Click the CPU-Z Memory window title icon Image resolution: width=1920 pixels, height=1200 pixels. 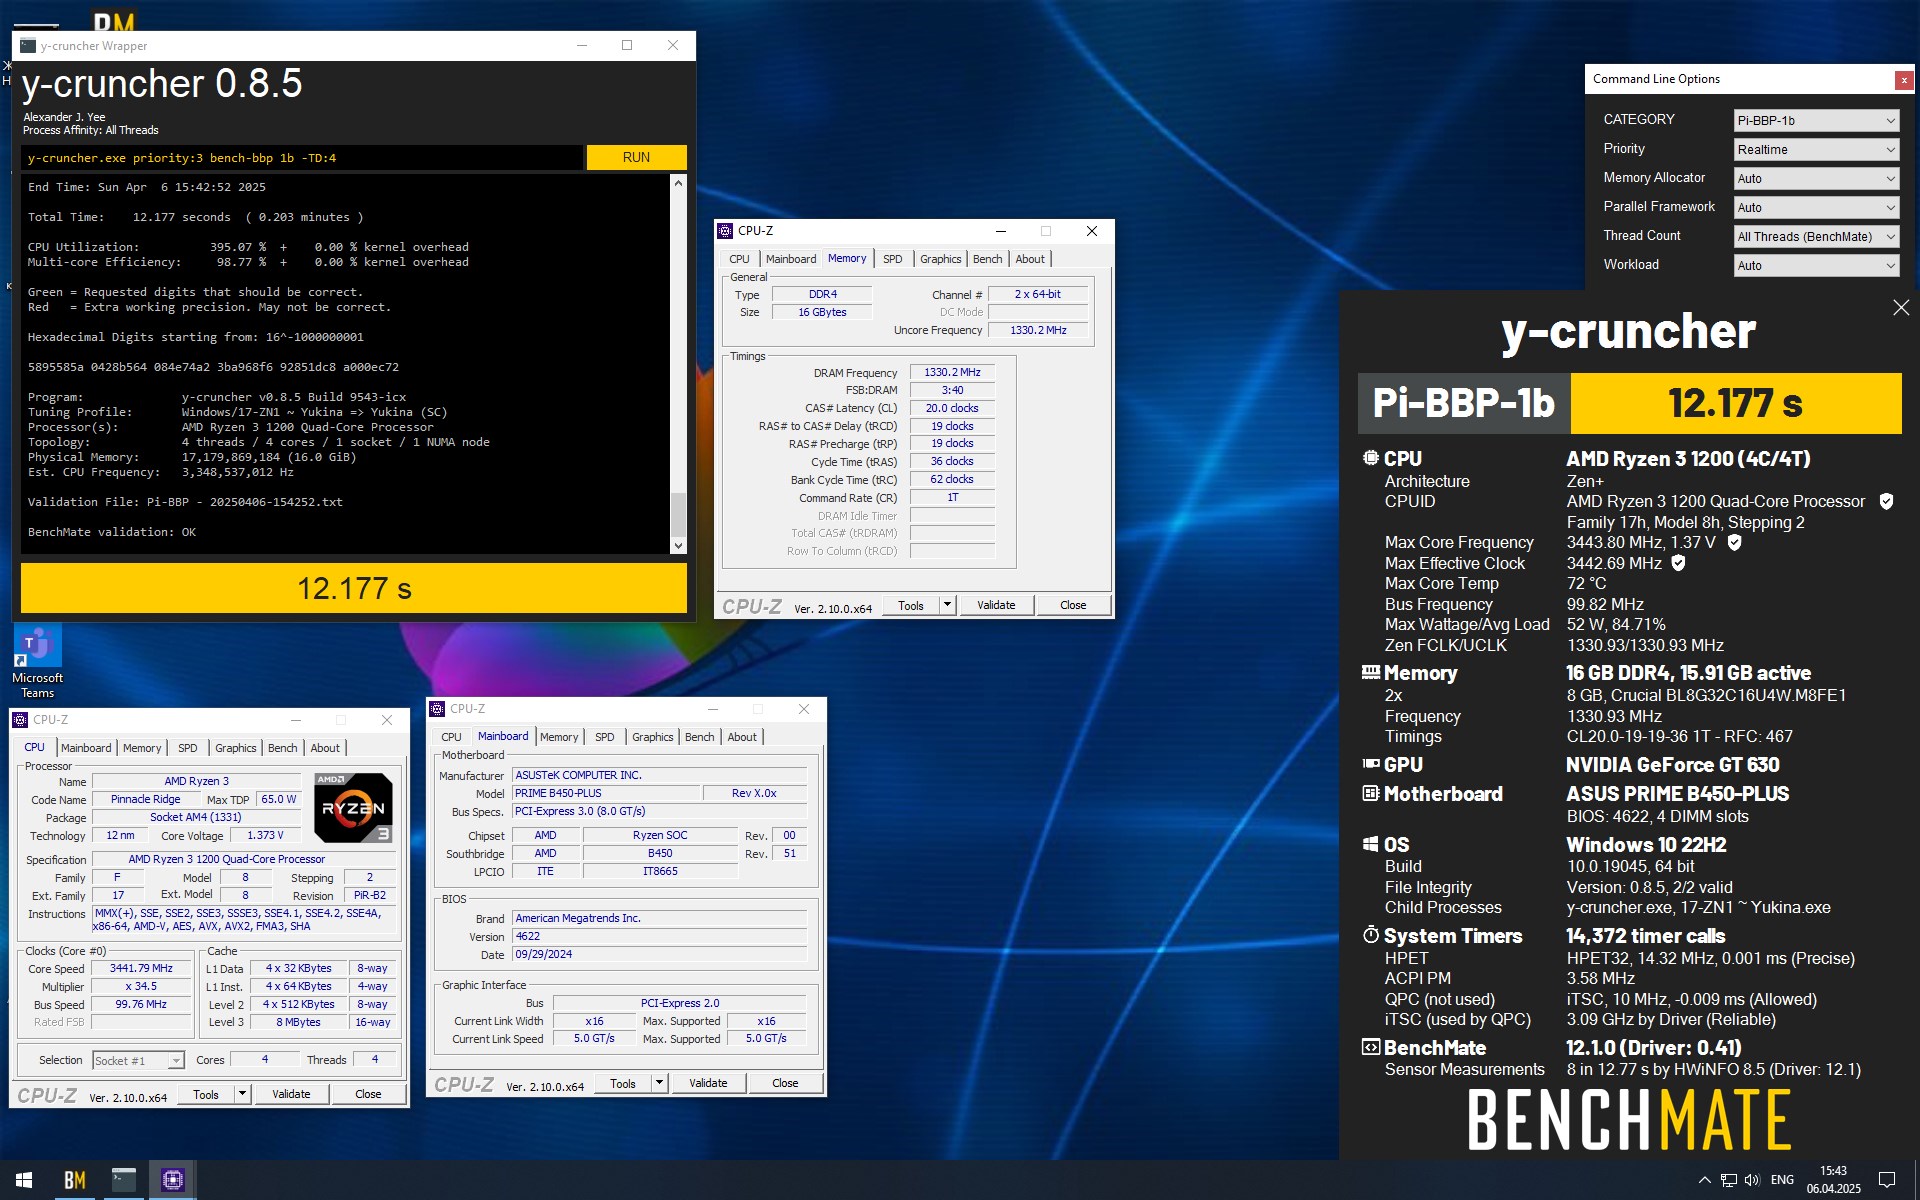[726, 231]
